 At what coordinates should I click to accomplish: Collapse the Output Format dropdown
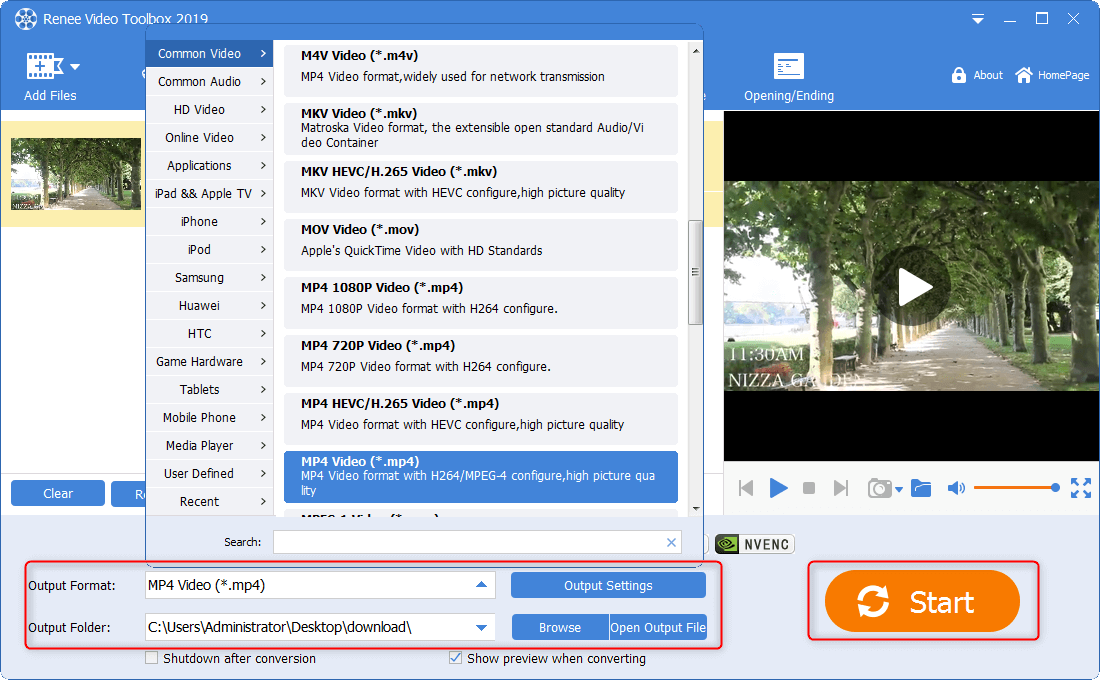481,585
